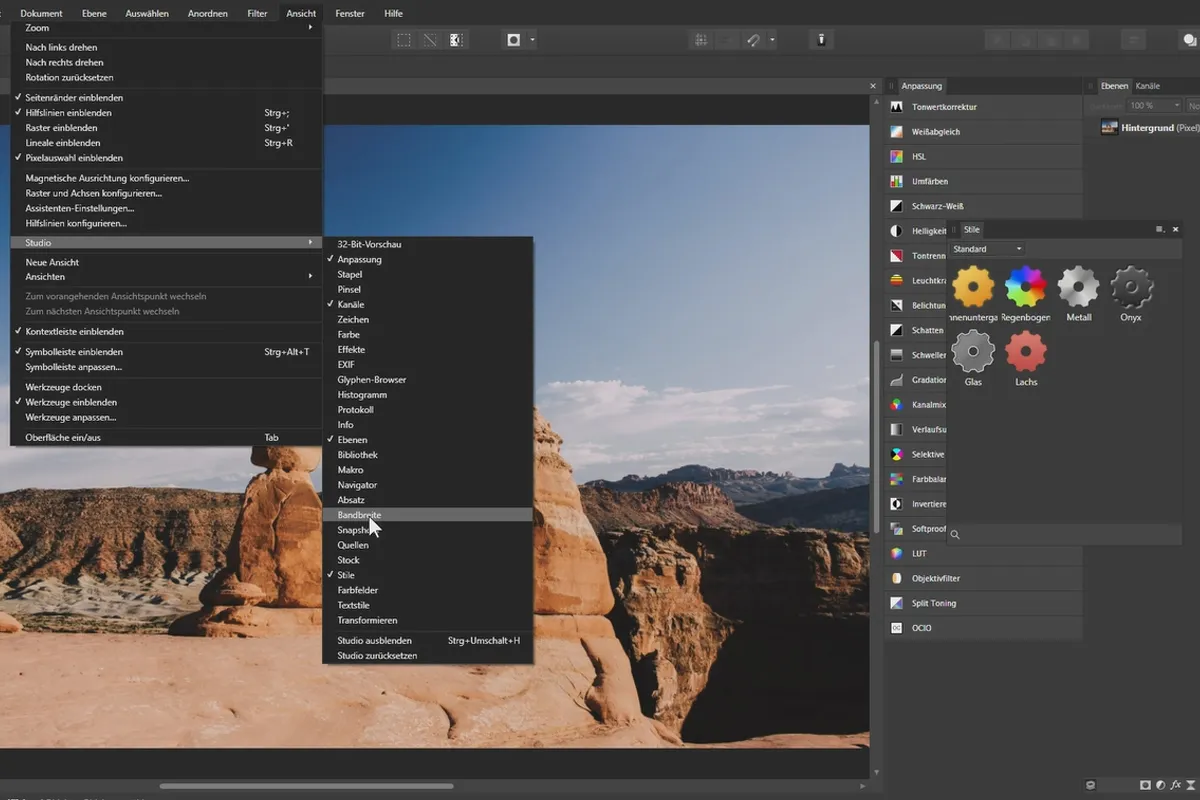
Task: Click the fx layer effects icon
Action: point(1174,785)
